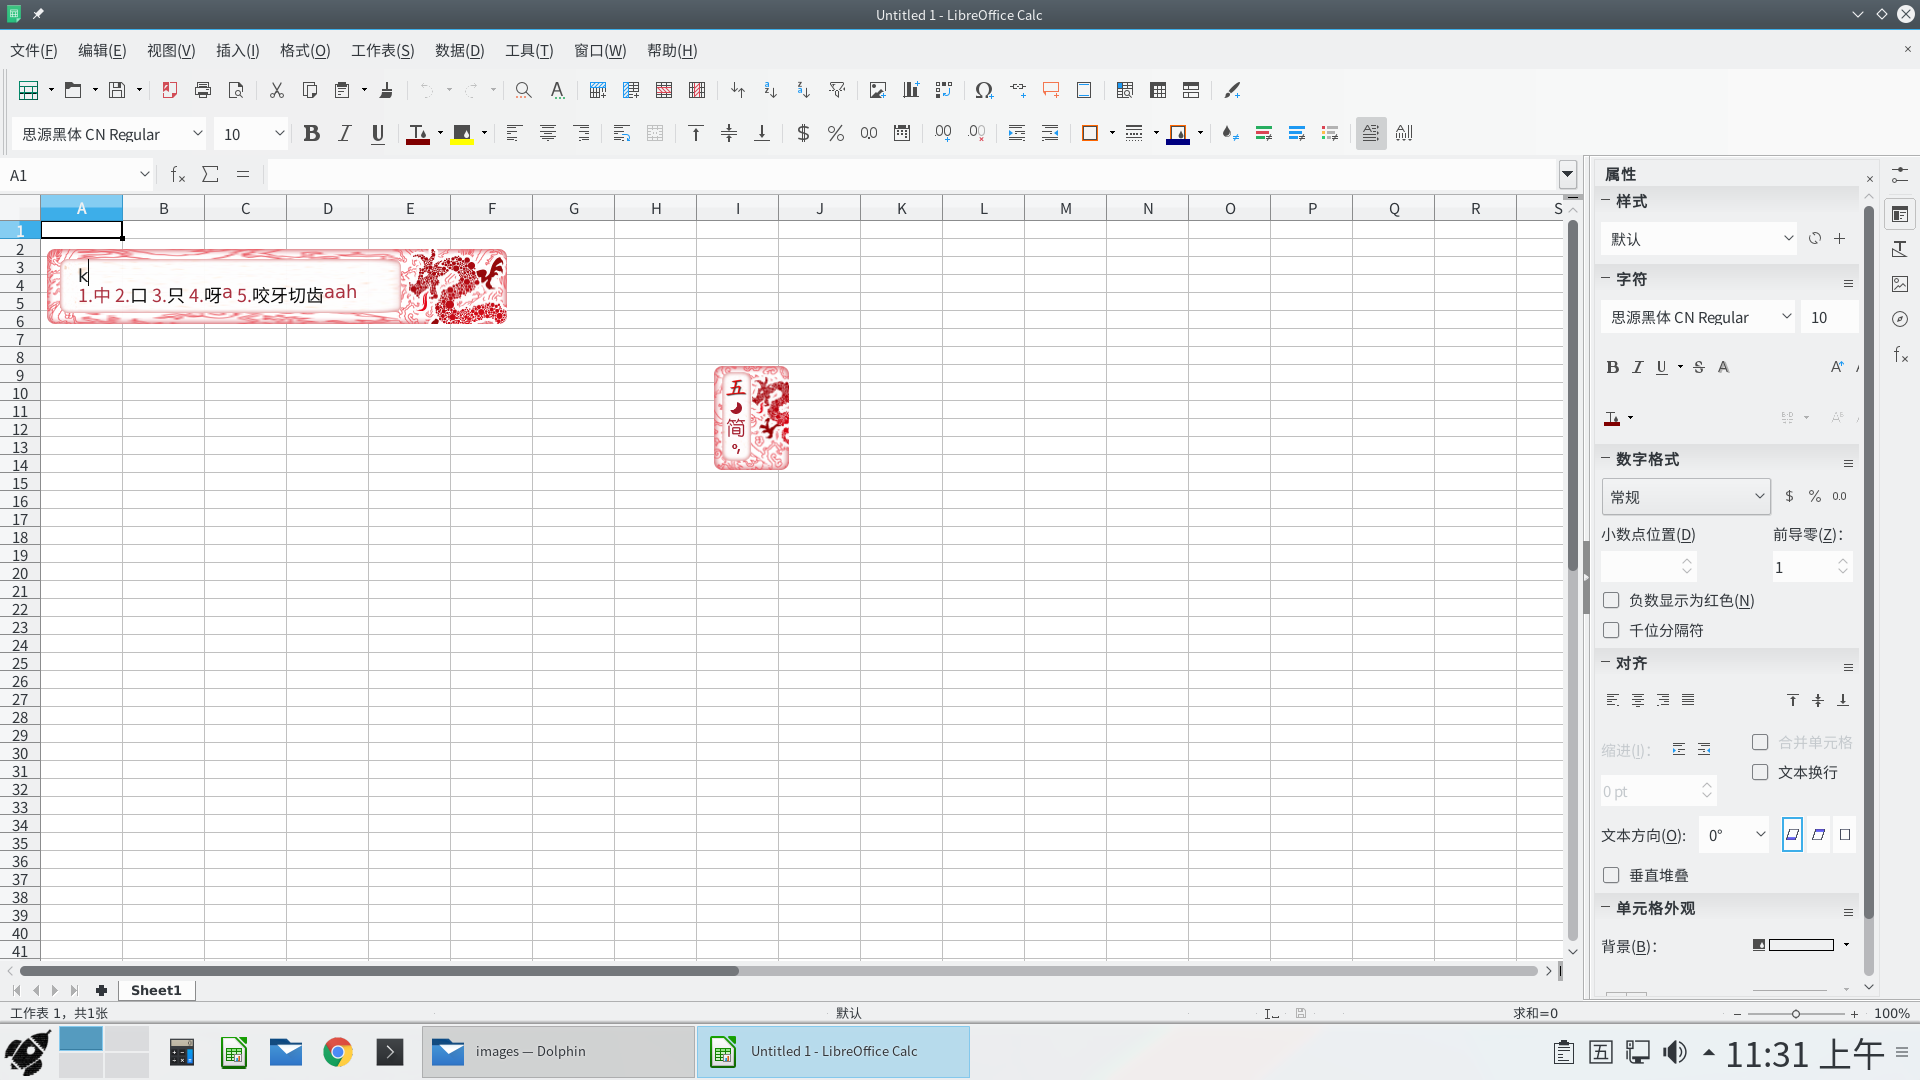Enable text wrapping in cells
Viewport: 1920px width, 1080px height.
tap(1761, 772)
